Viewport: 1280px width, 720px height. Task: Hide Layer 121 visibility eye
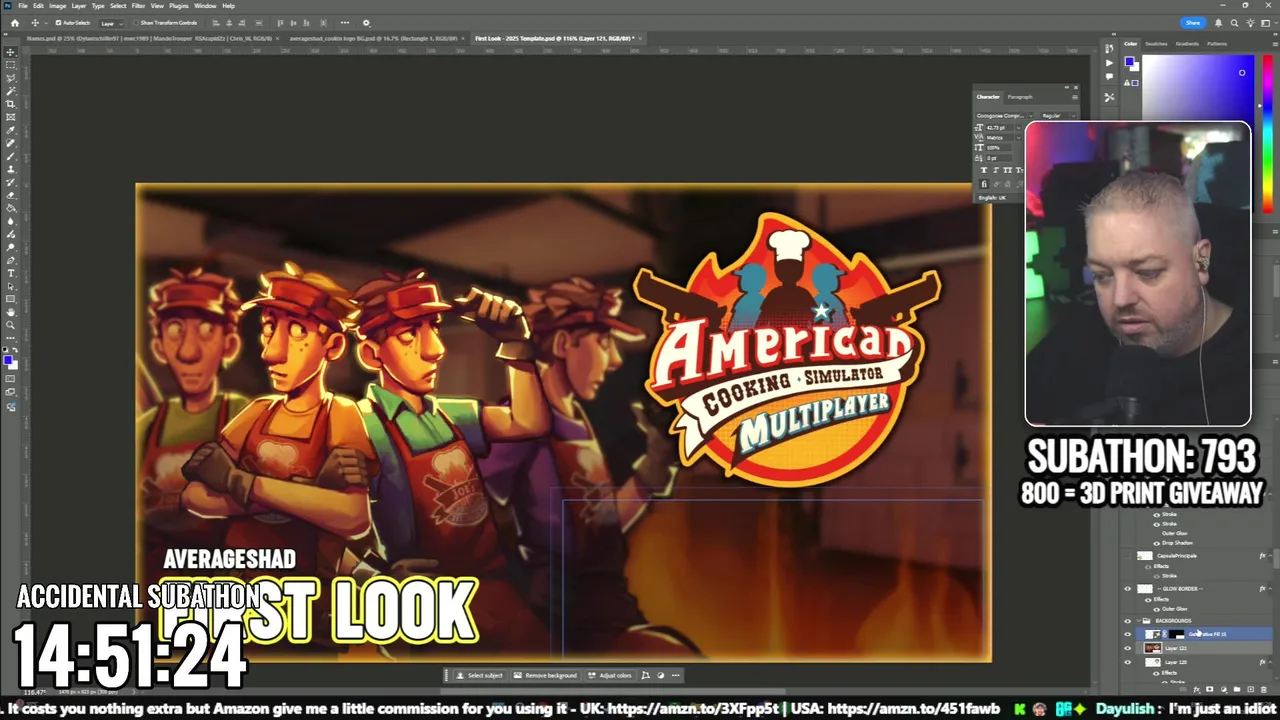[1127, 648]
